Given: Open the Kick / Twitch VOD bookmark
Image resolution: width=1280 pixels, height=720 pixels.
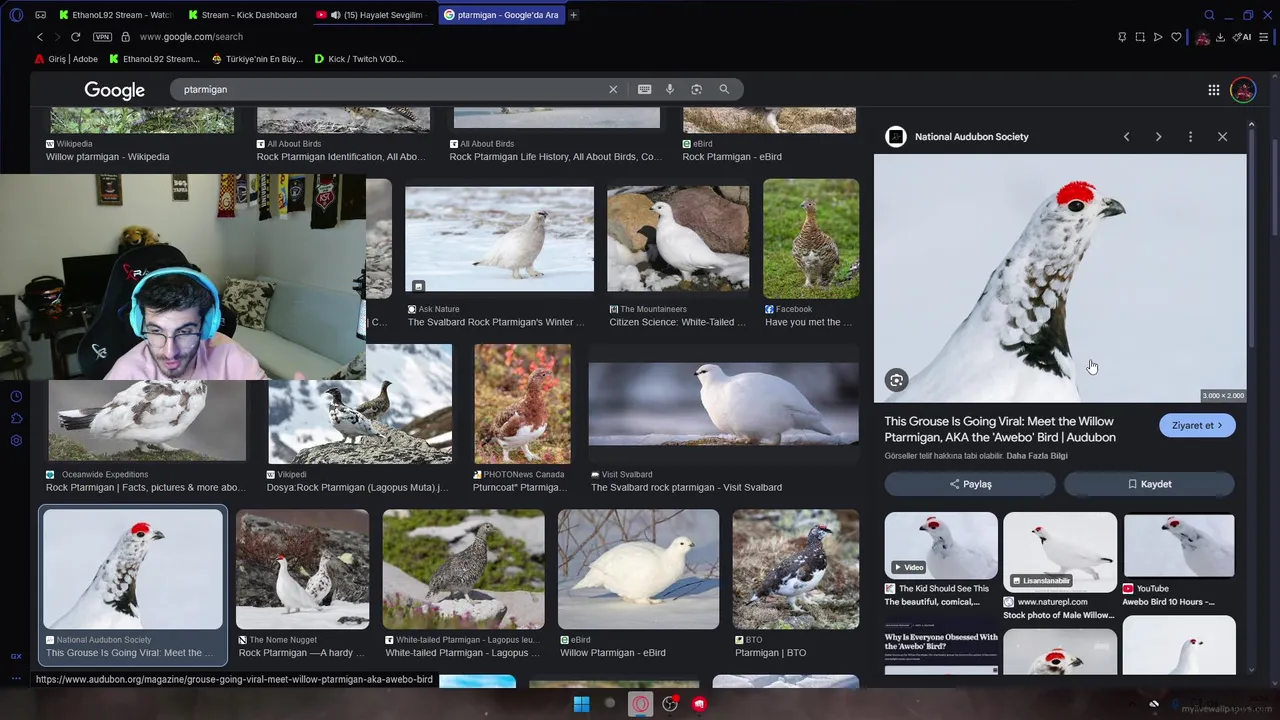Looking at the screenshot, I should 359,59.
